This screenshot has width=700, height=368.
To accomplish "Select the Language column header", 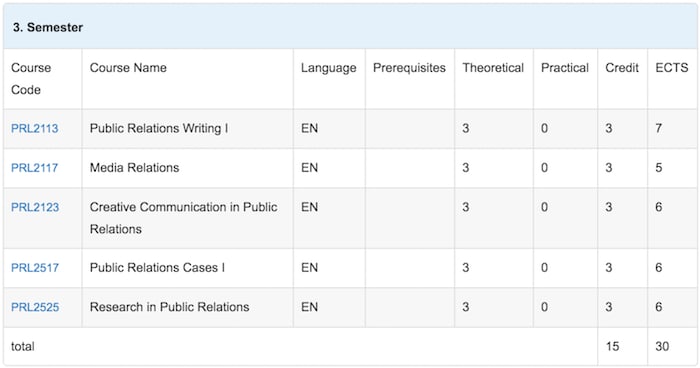I will (x=329, y=68).
